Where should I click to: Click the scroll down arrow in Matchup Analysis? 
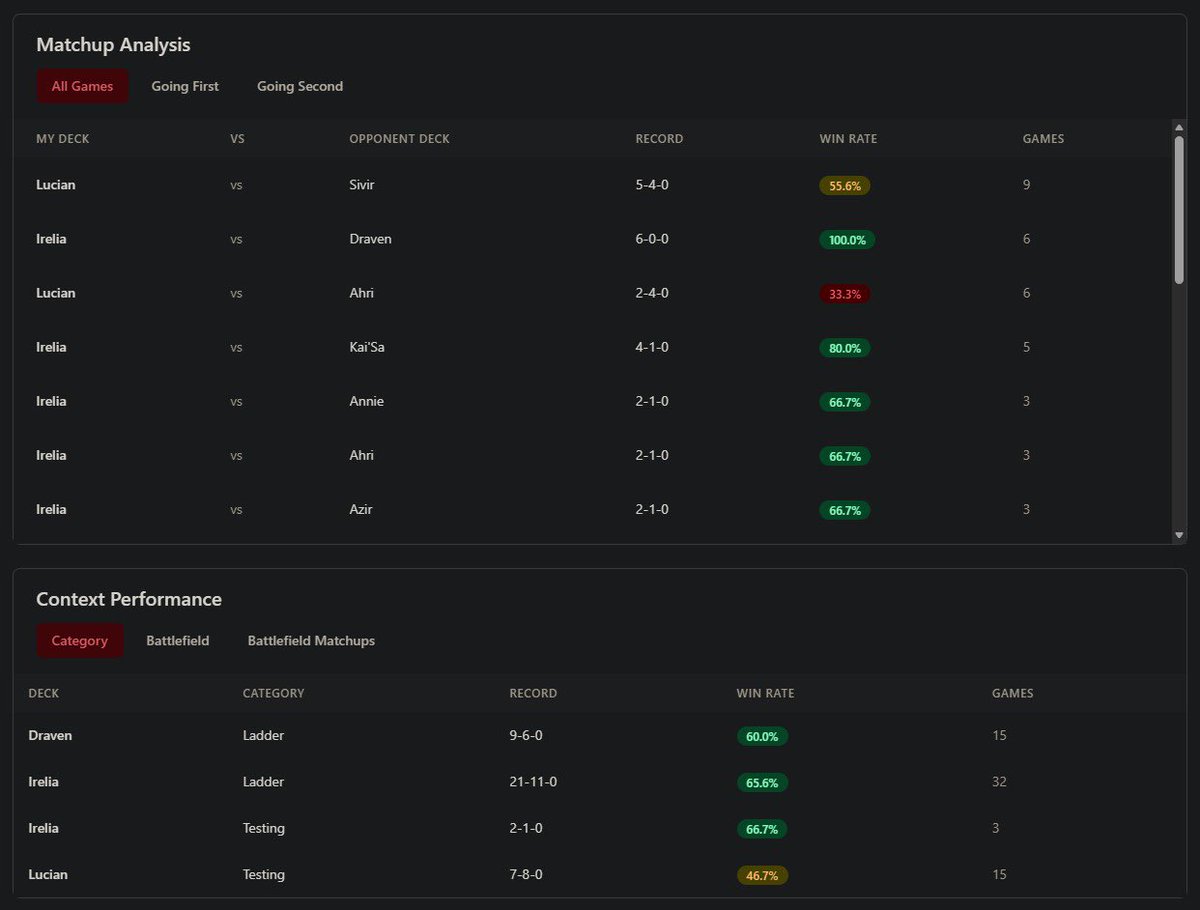pos(1179,535)
